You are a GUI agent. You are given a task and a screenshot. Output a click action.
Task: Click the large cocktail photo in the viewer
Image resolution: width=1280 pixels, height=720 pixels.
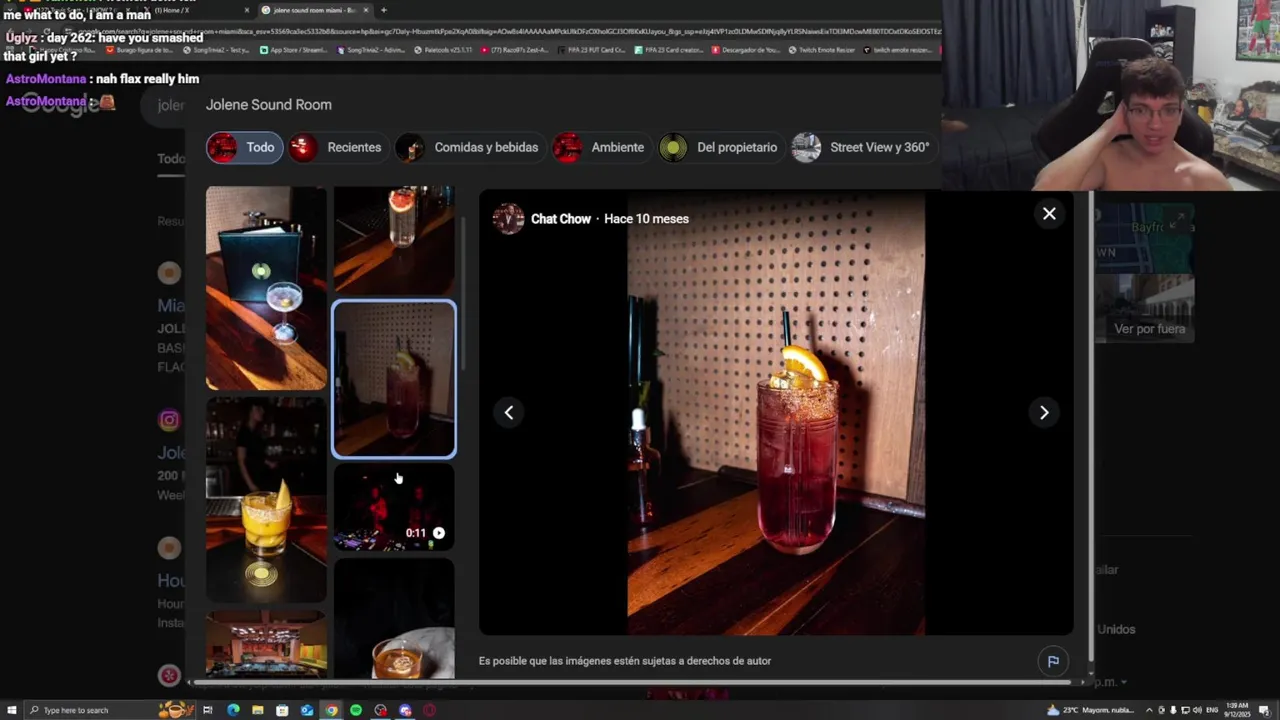coord(776,412)
